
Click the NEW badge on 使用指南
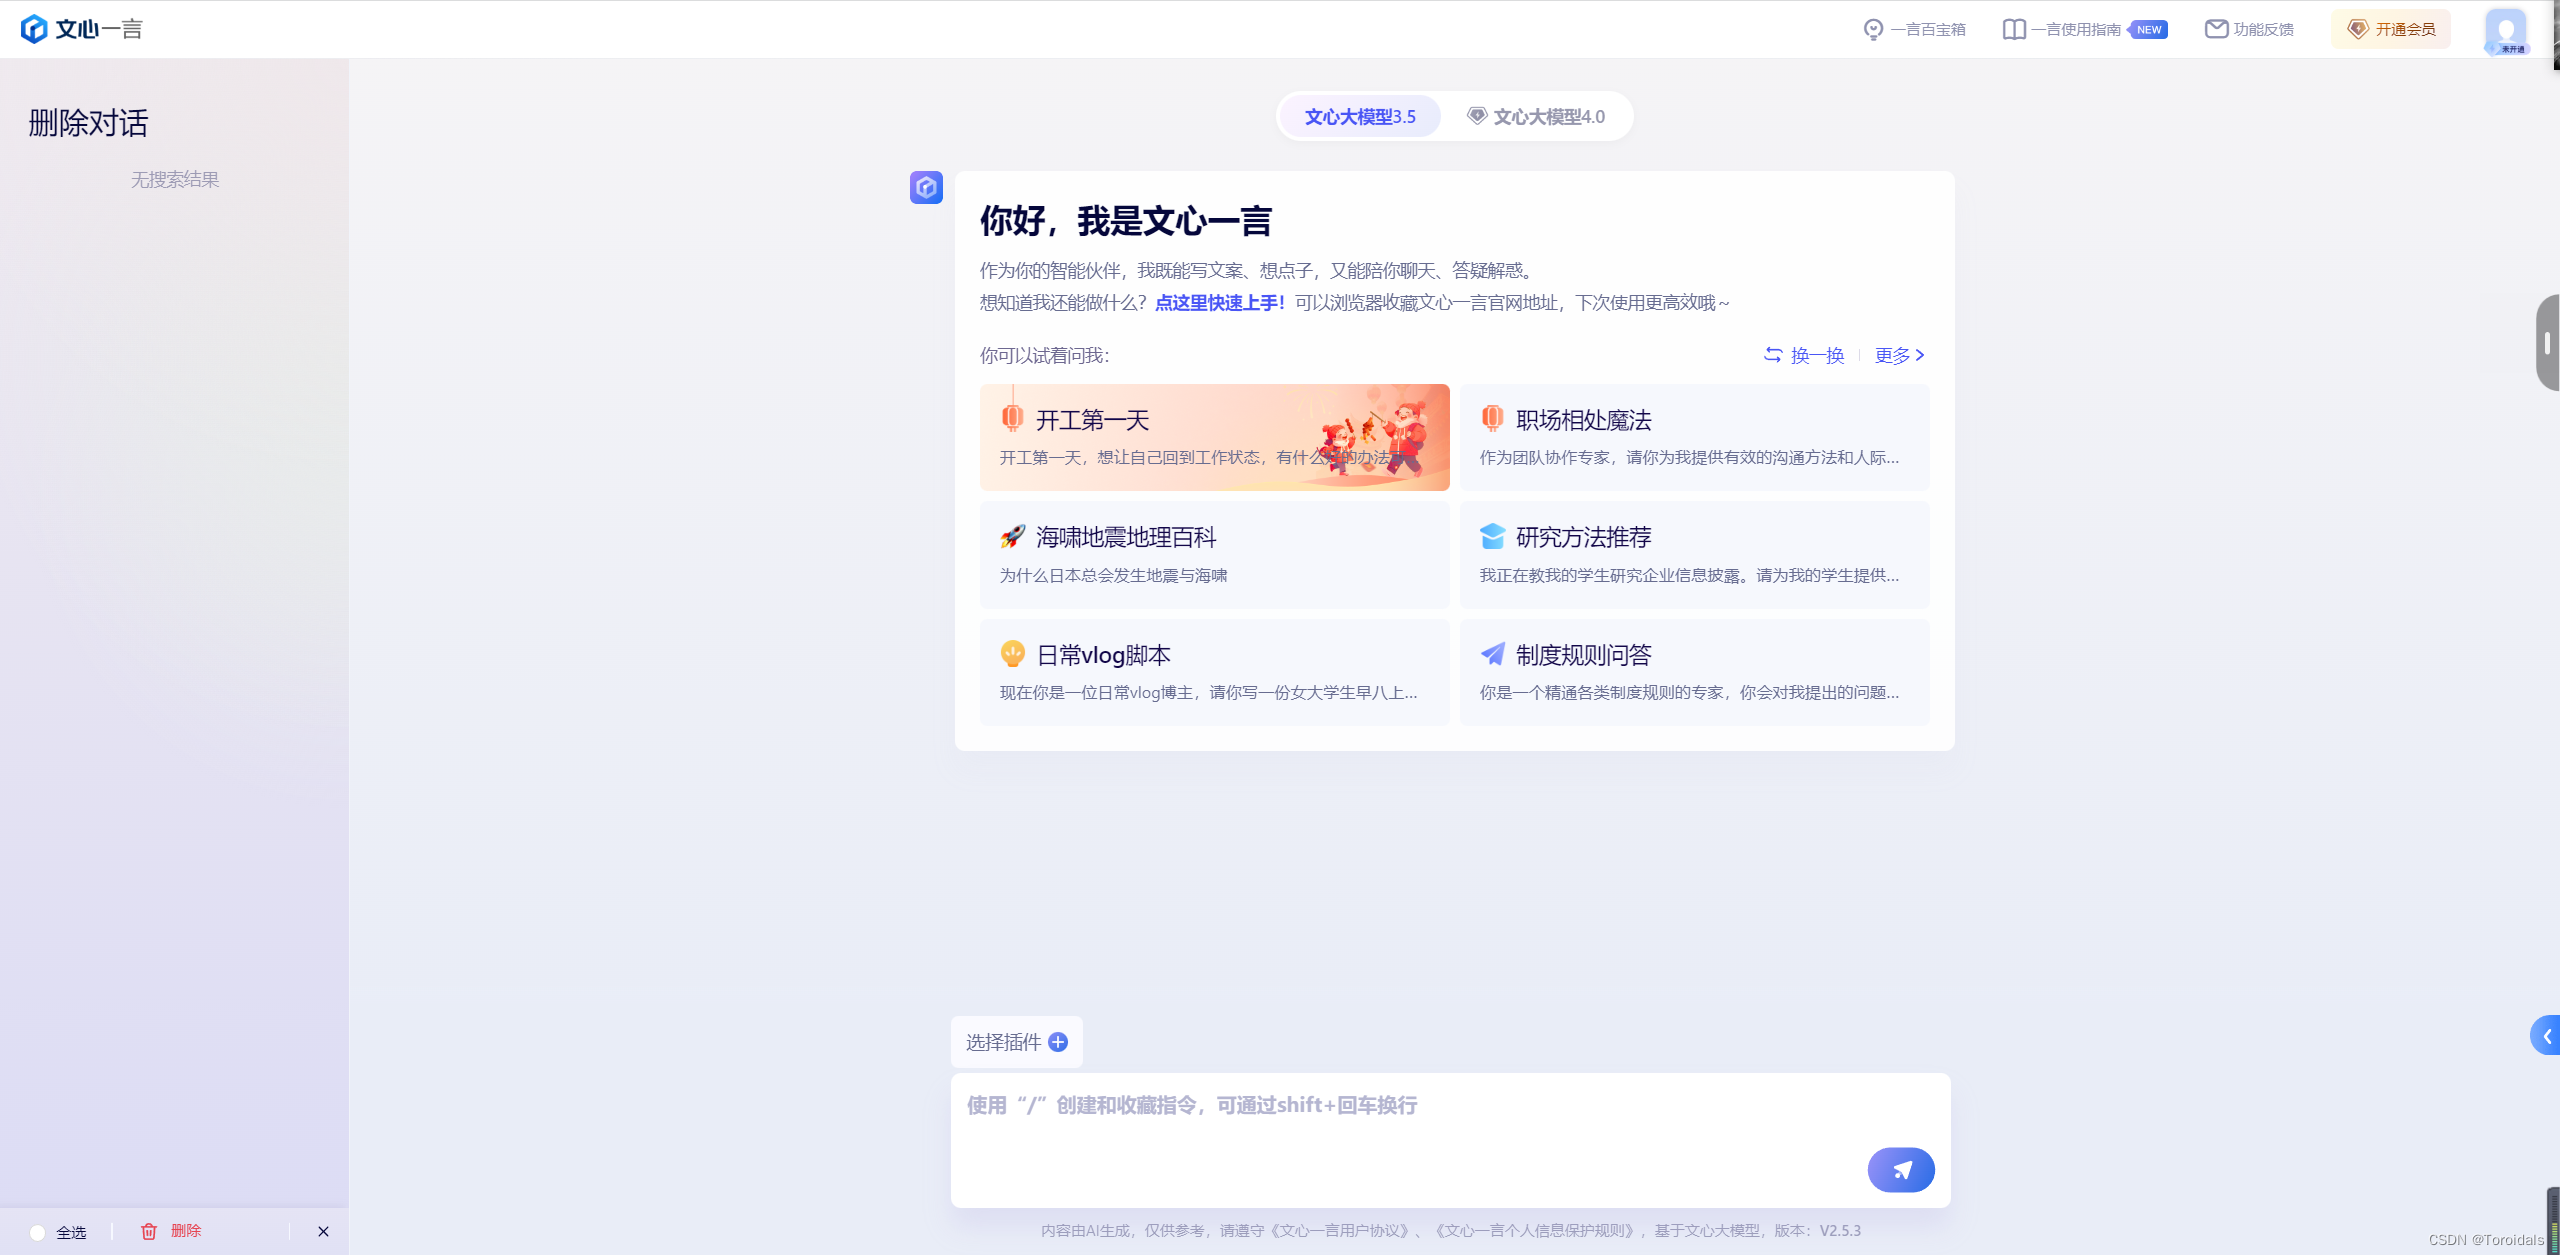(x=2149, y=30)
